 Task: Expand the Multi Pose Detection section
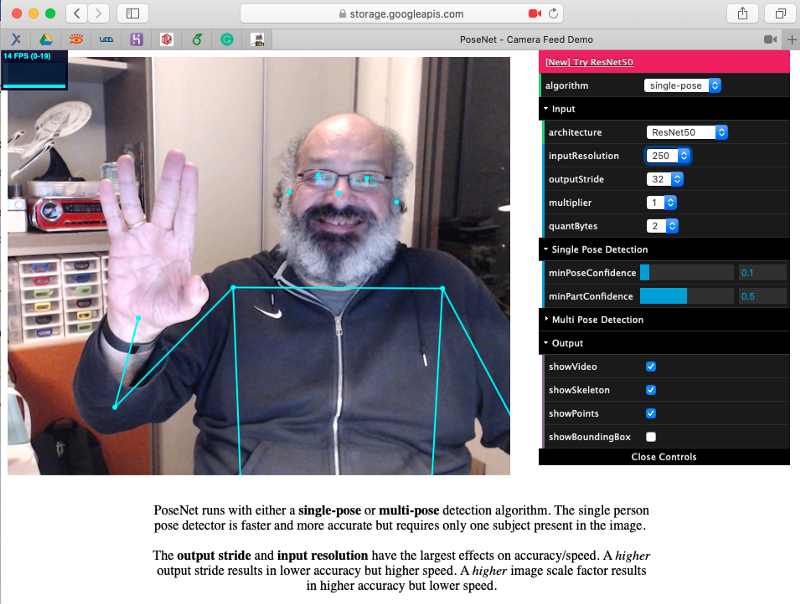[x=597, y=320]
